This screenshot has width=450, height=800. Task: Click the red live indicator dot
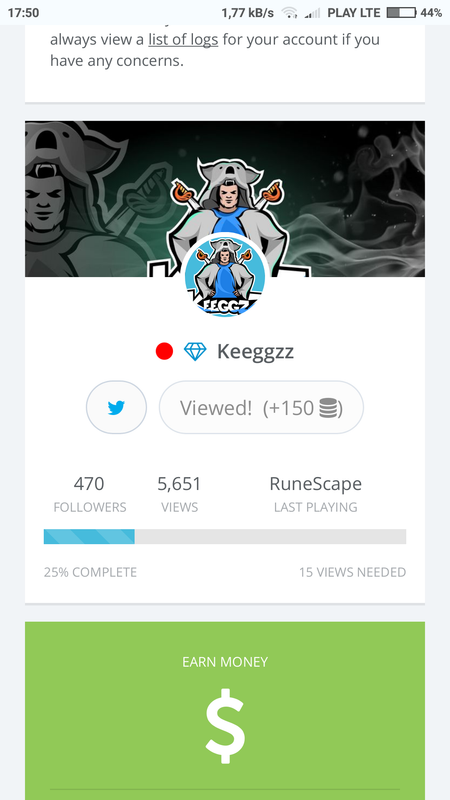(164, 352)
